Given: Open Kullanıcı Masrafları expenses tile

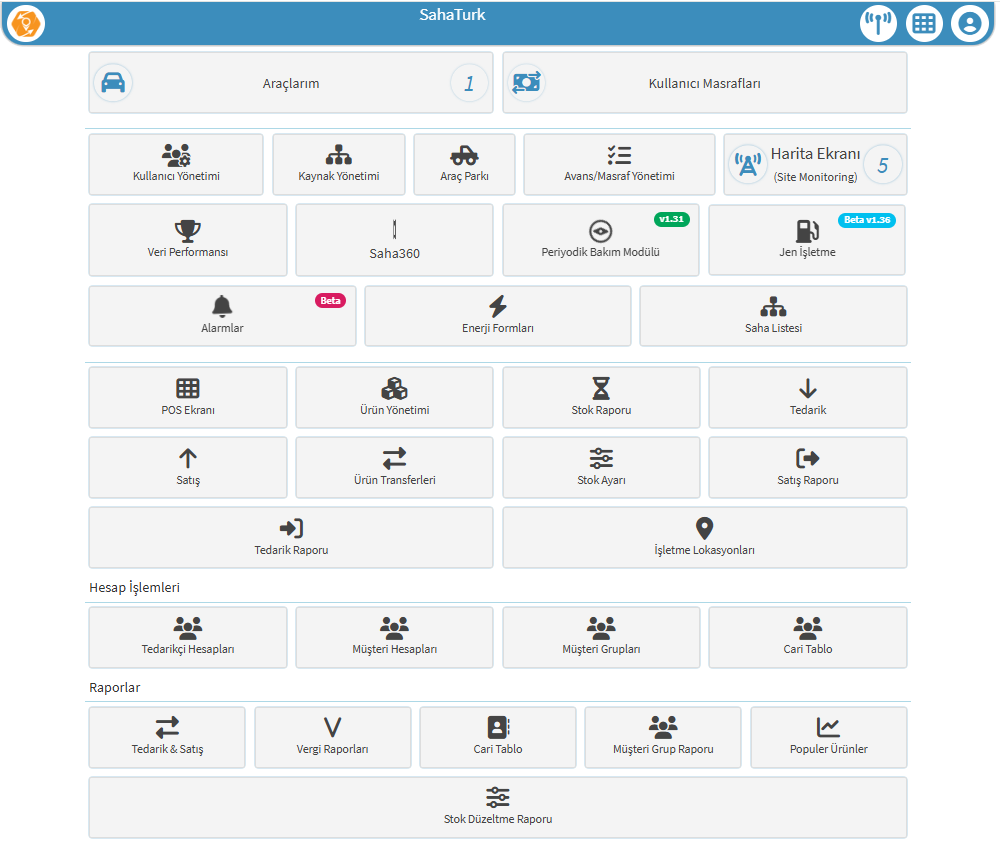Looking at the screenshot, I should tap(704, 83).
